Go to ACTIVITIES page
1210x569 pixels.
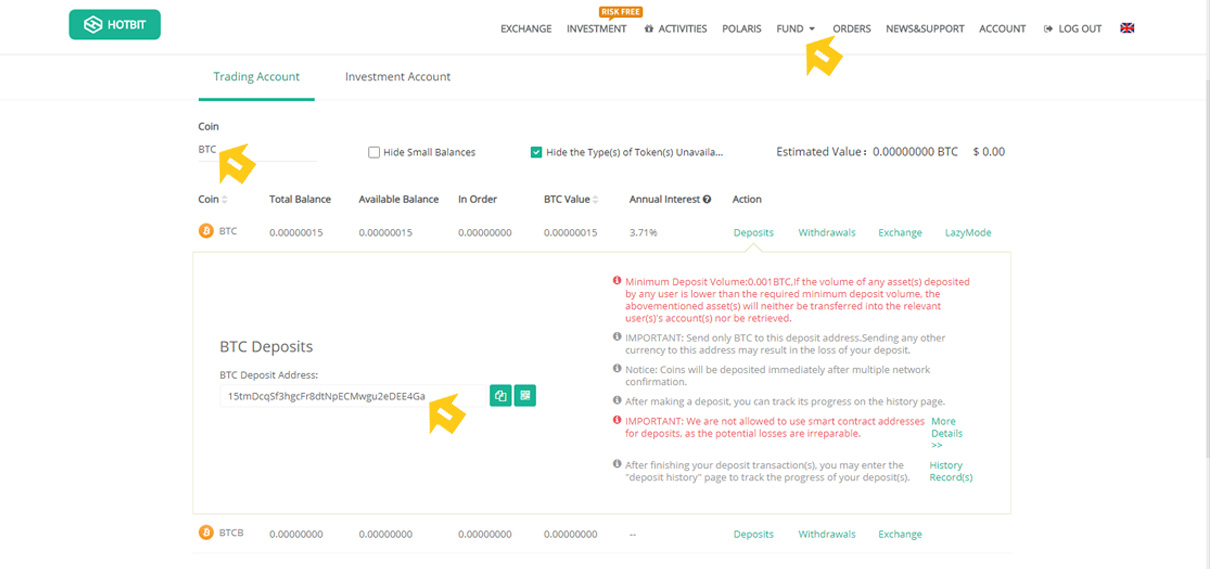click(x=676, y=28)
